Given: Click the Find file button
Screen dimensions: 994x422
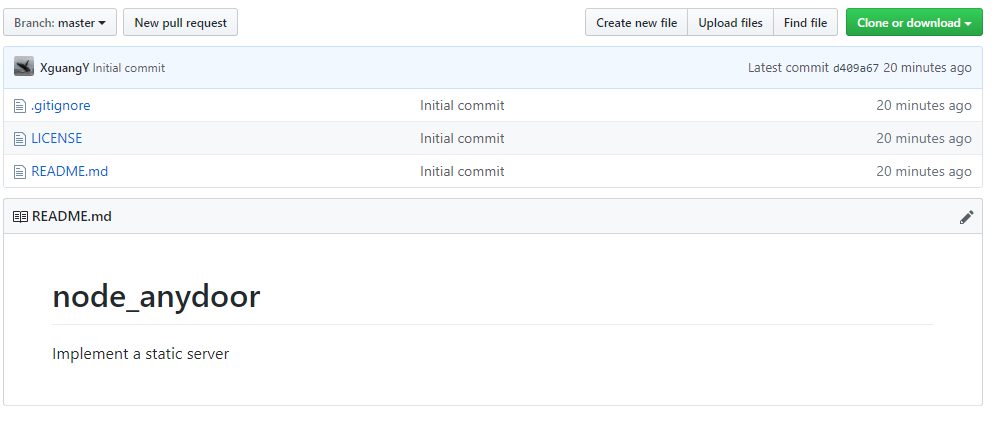Looking at the screenshot, I should (805, 22).
